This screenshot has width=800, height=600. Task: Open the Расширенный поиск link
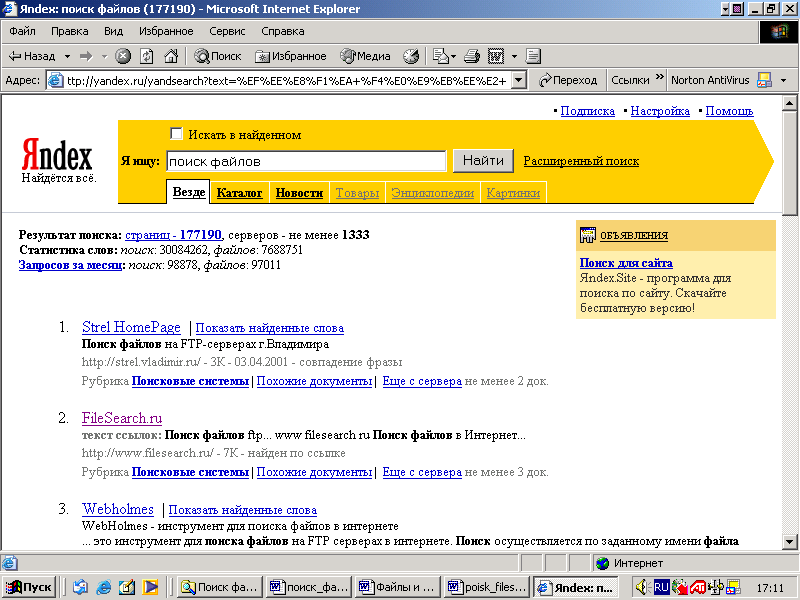[581, 161]
